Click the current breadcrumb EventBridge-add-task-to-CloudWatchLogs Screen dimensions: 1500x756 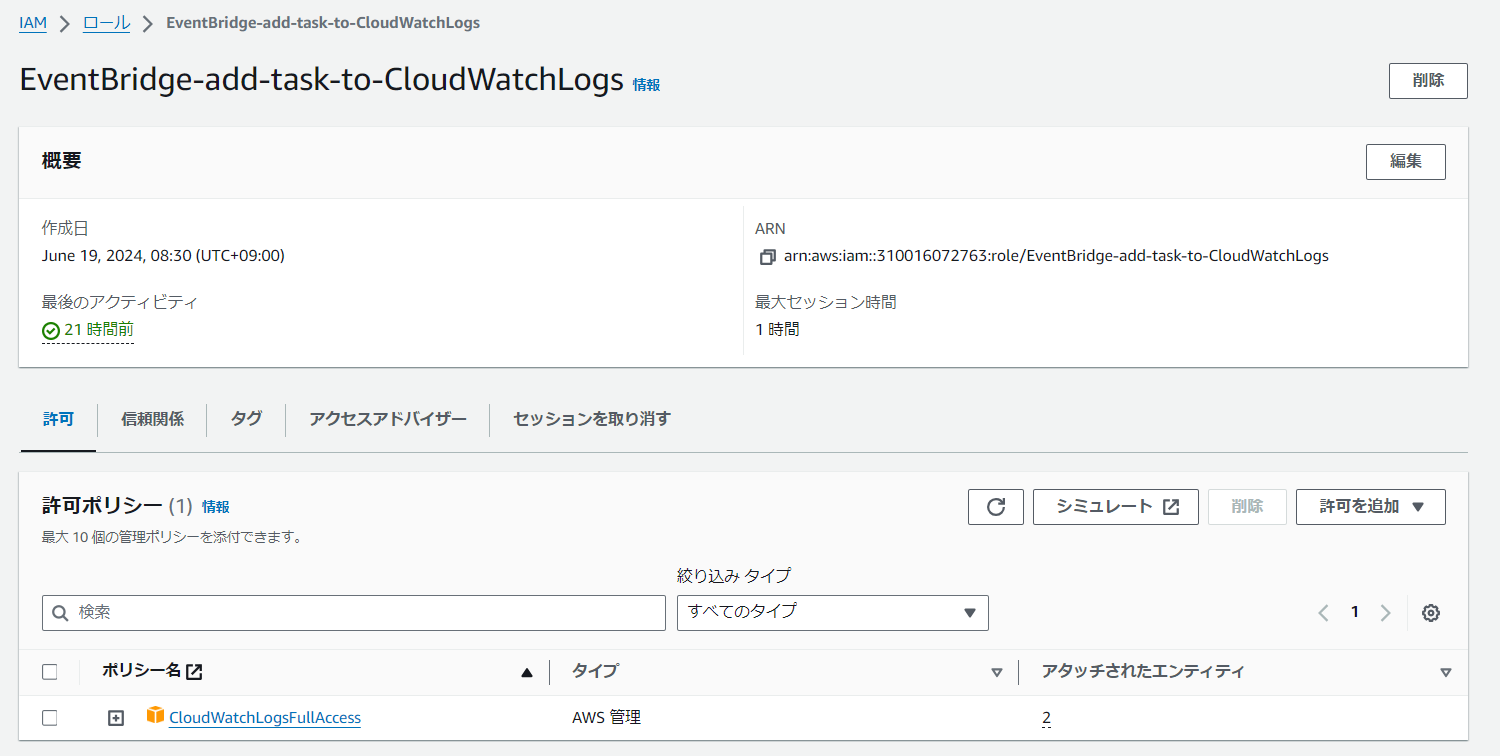coord(323,23)
